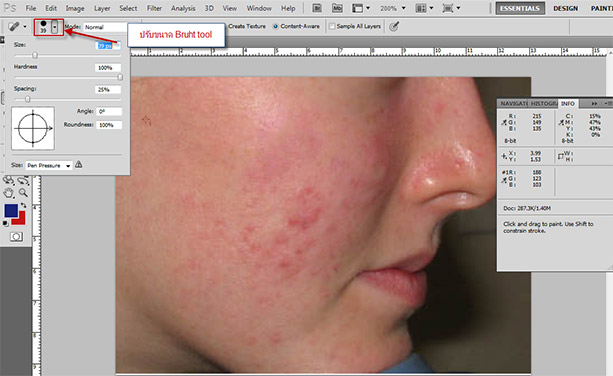Open the Image menu

(75, 8)
